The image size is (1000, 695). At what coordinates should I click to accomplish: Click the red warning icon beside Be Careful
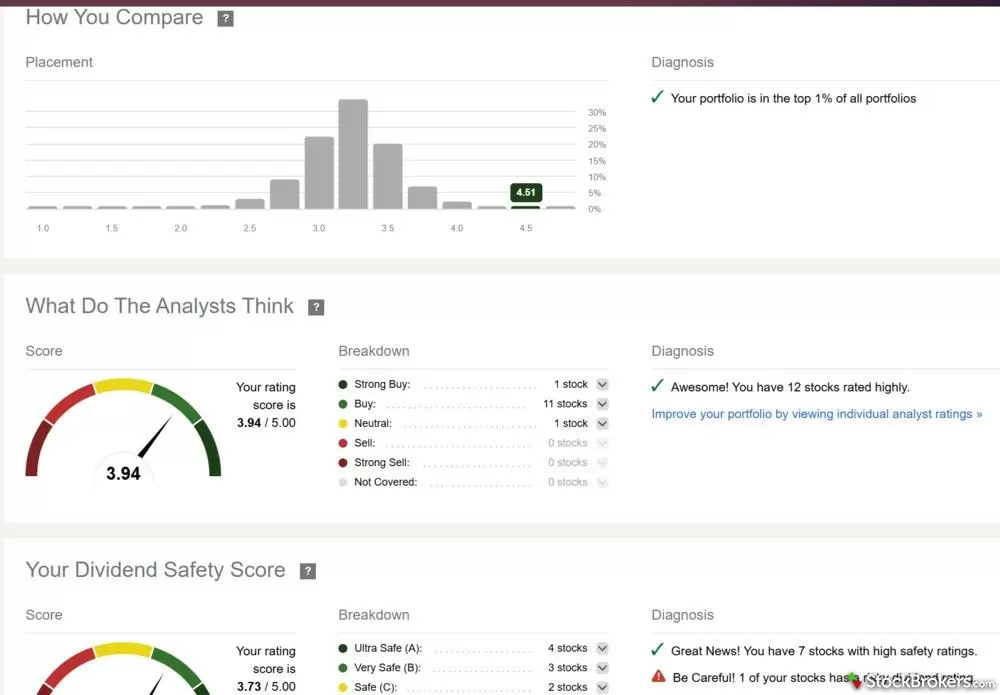pos(658,677)
